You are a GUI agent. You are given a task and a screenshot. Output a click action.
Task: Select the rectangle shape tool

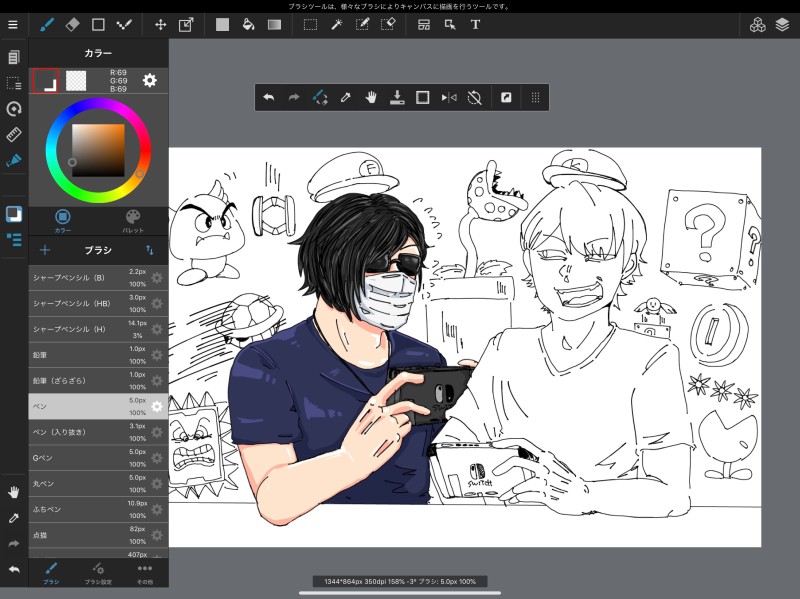(98, 24)
